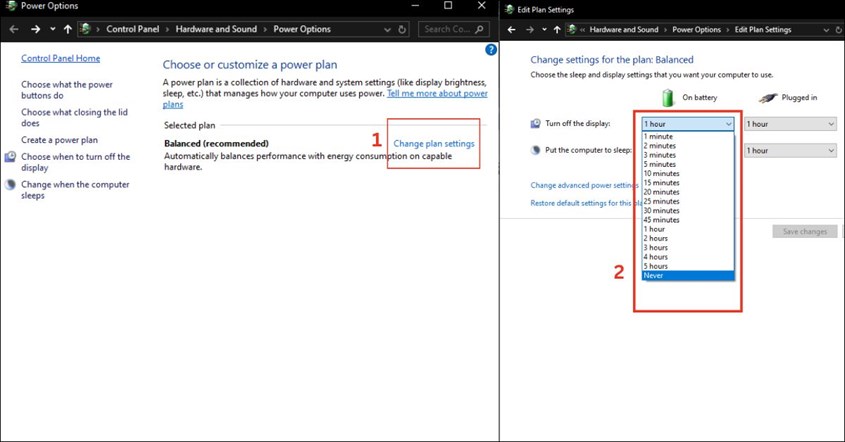Select 4 hours in the dropdown list
The image size is (845, 442).
tap(688, 257)
